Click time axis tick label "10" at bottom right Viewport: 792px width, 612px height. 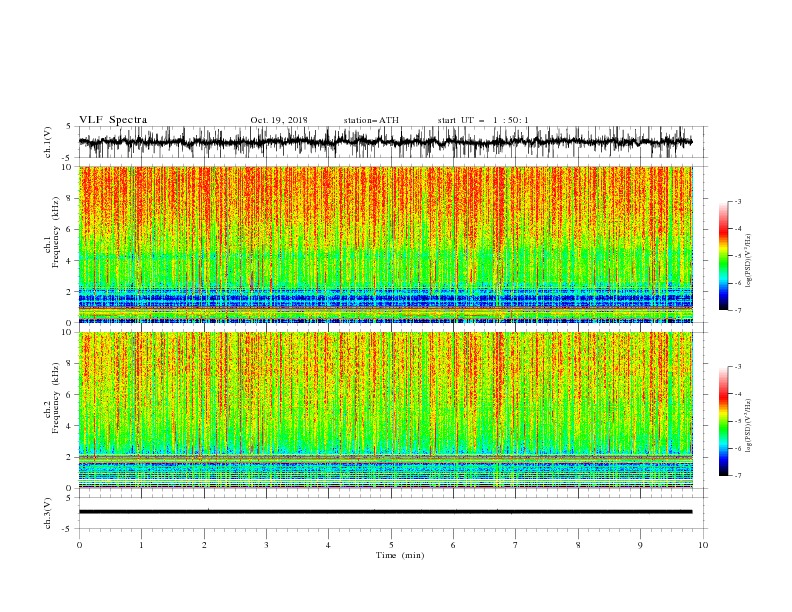click(x=703, y=545)
